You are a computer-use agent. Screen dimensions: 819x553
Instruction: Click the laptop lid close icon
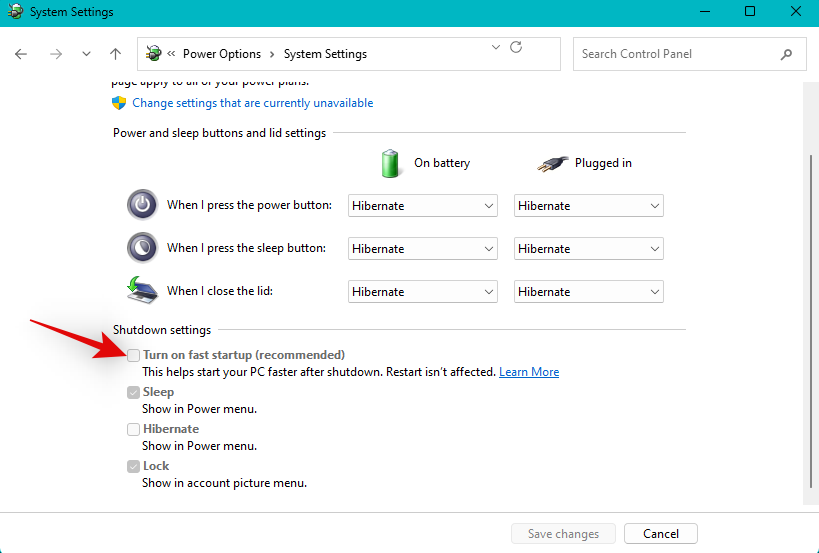[x=142, y=290]
